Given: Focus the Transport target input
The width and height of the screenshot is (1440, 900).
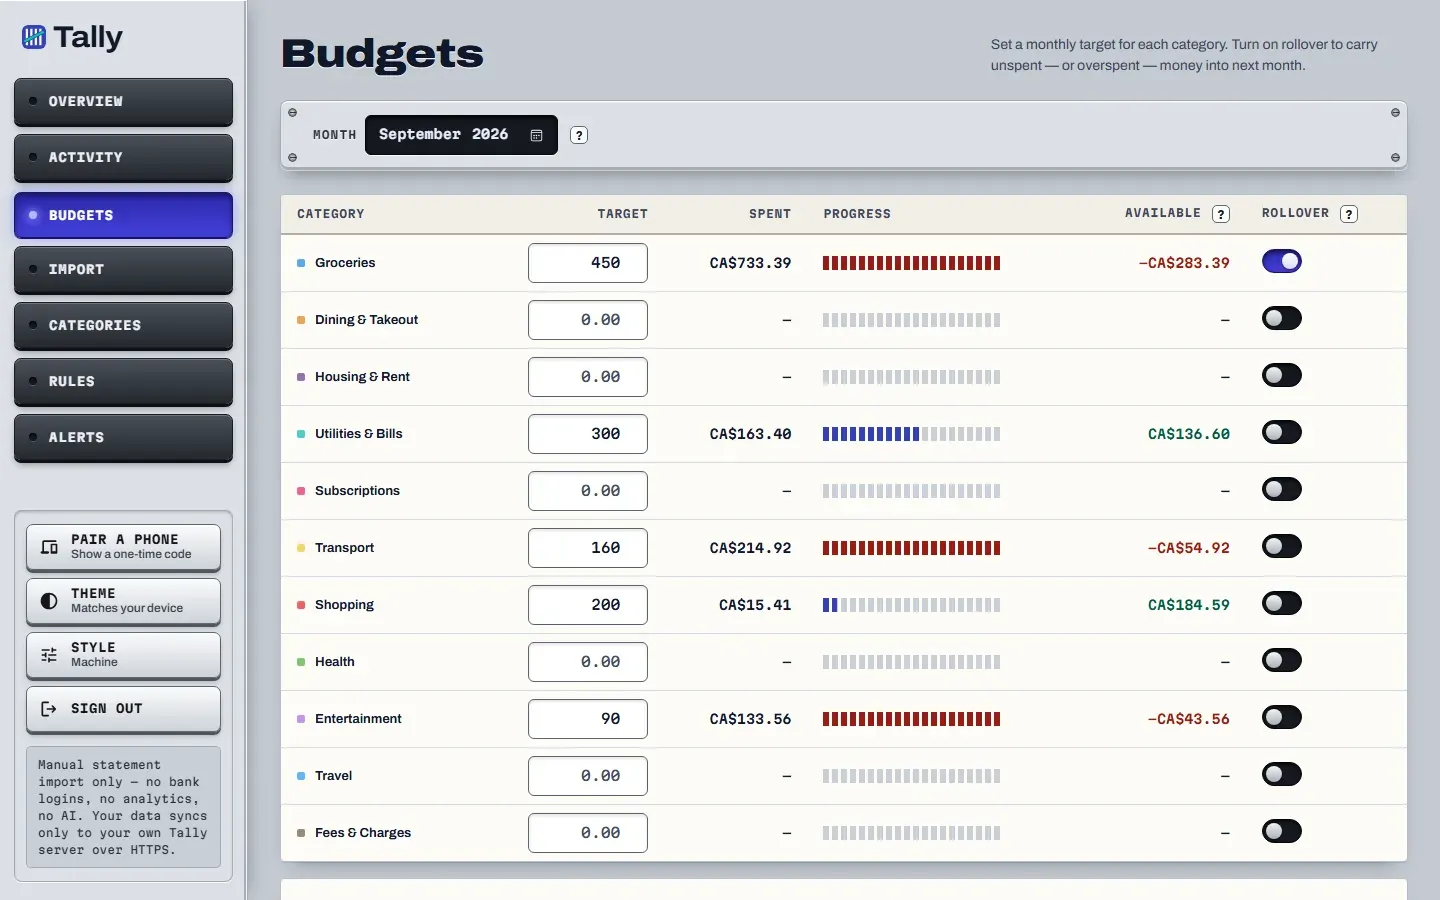Looking at the screenshot, I should pyautogui.click(x=588, y=548).
